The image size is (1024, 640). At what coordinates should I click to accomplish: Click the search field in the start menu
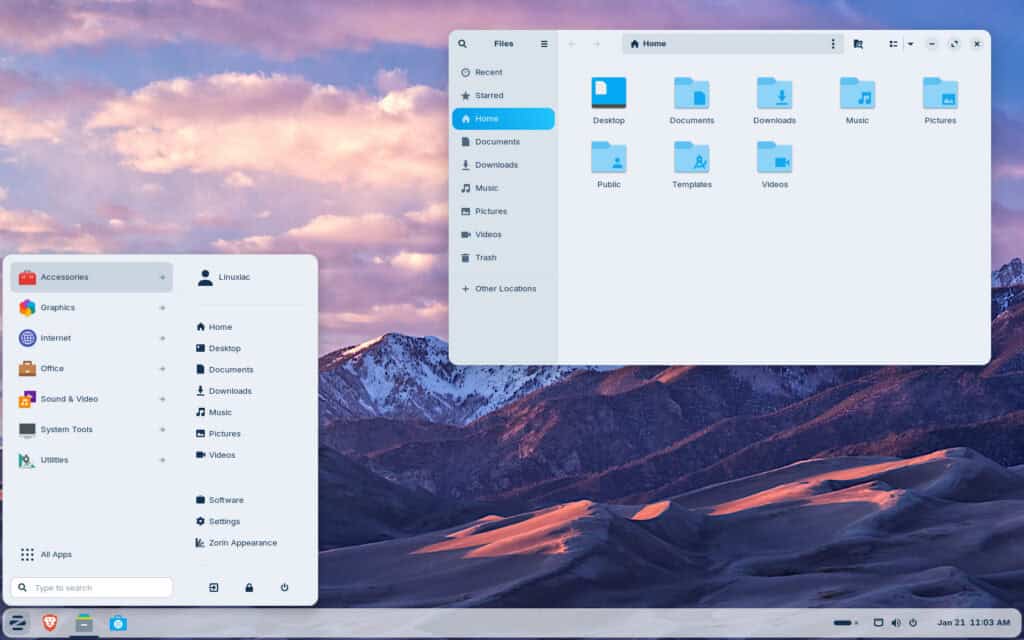91,587
